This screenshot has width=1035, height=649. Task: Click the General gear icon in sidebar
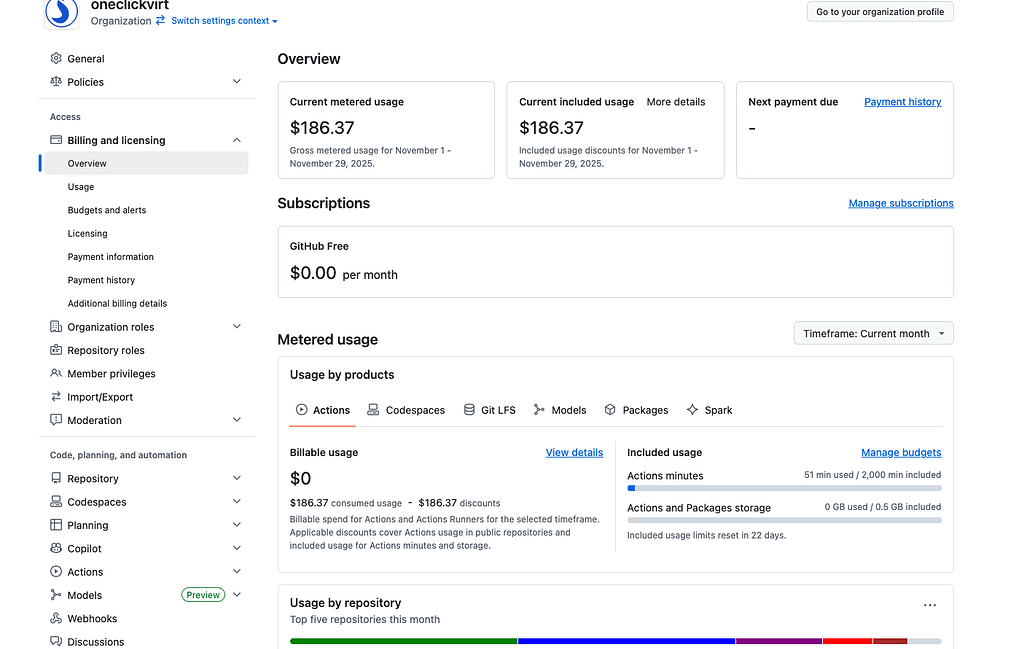point(56,58)
